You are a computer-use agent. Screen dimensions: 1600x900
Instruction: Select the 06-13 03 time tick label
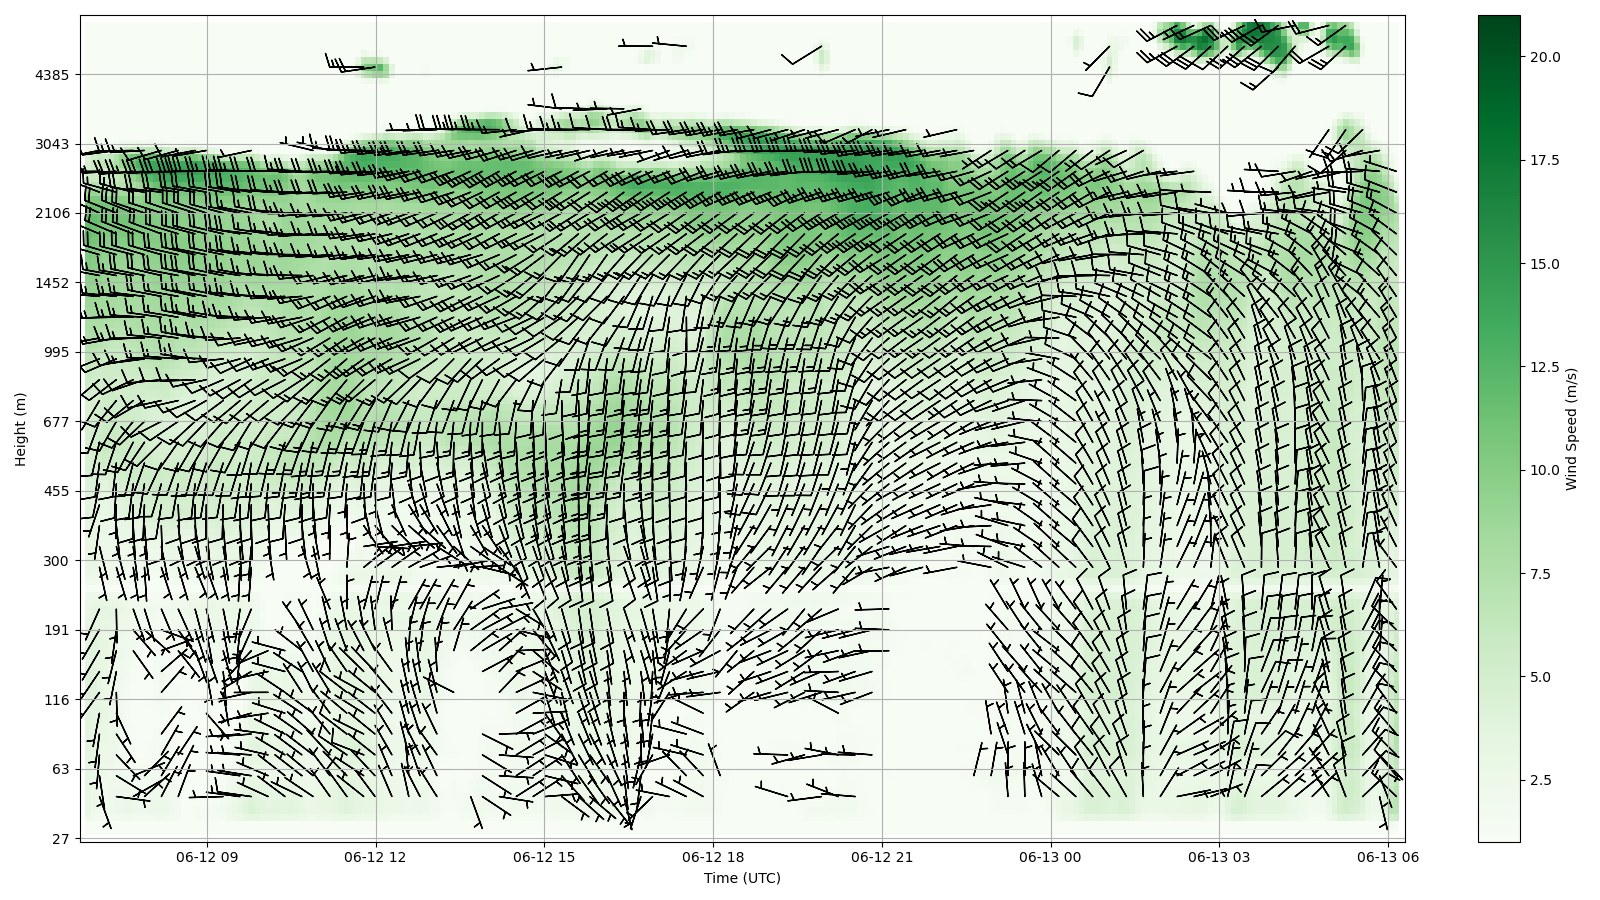pyautogui.click(x=1219, y=857)
